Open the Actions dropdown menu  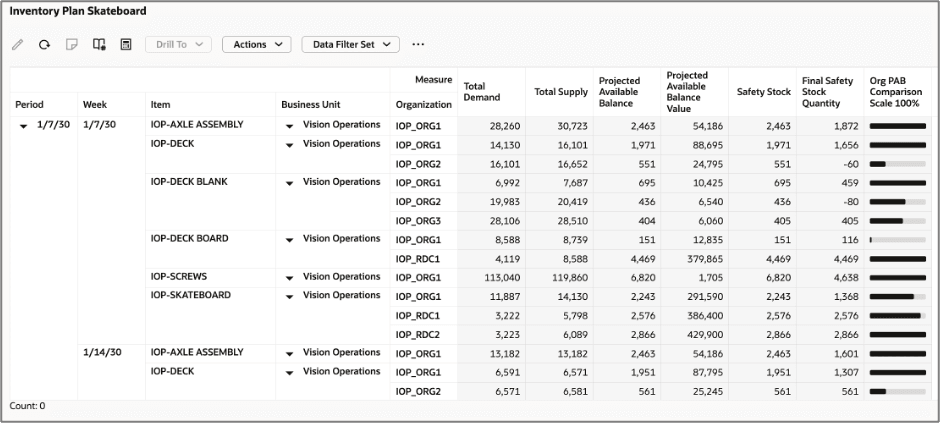pos(257,44)
